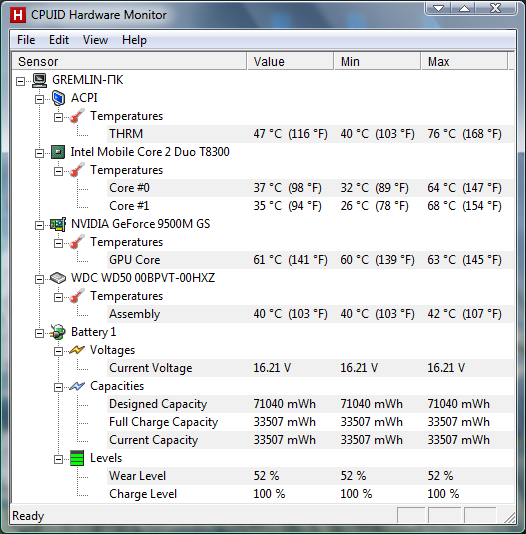Open the View menu
Viewport: 526px width, 534px height.
[x=95, y=40]
